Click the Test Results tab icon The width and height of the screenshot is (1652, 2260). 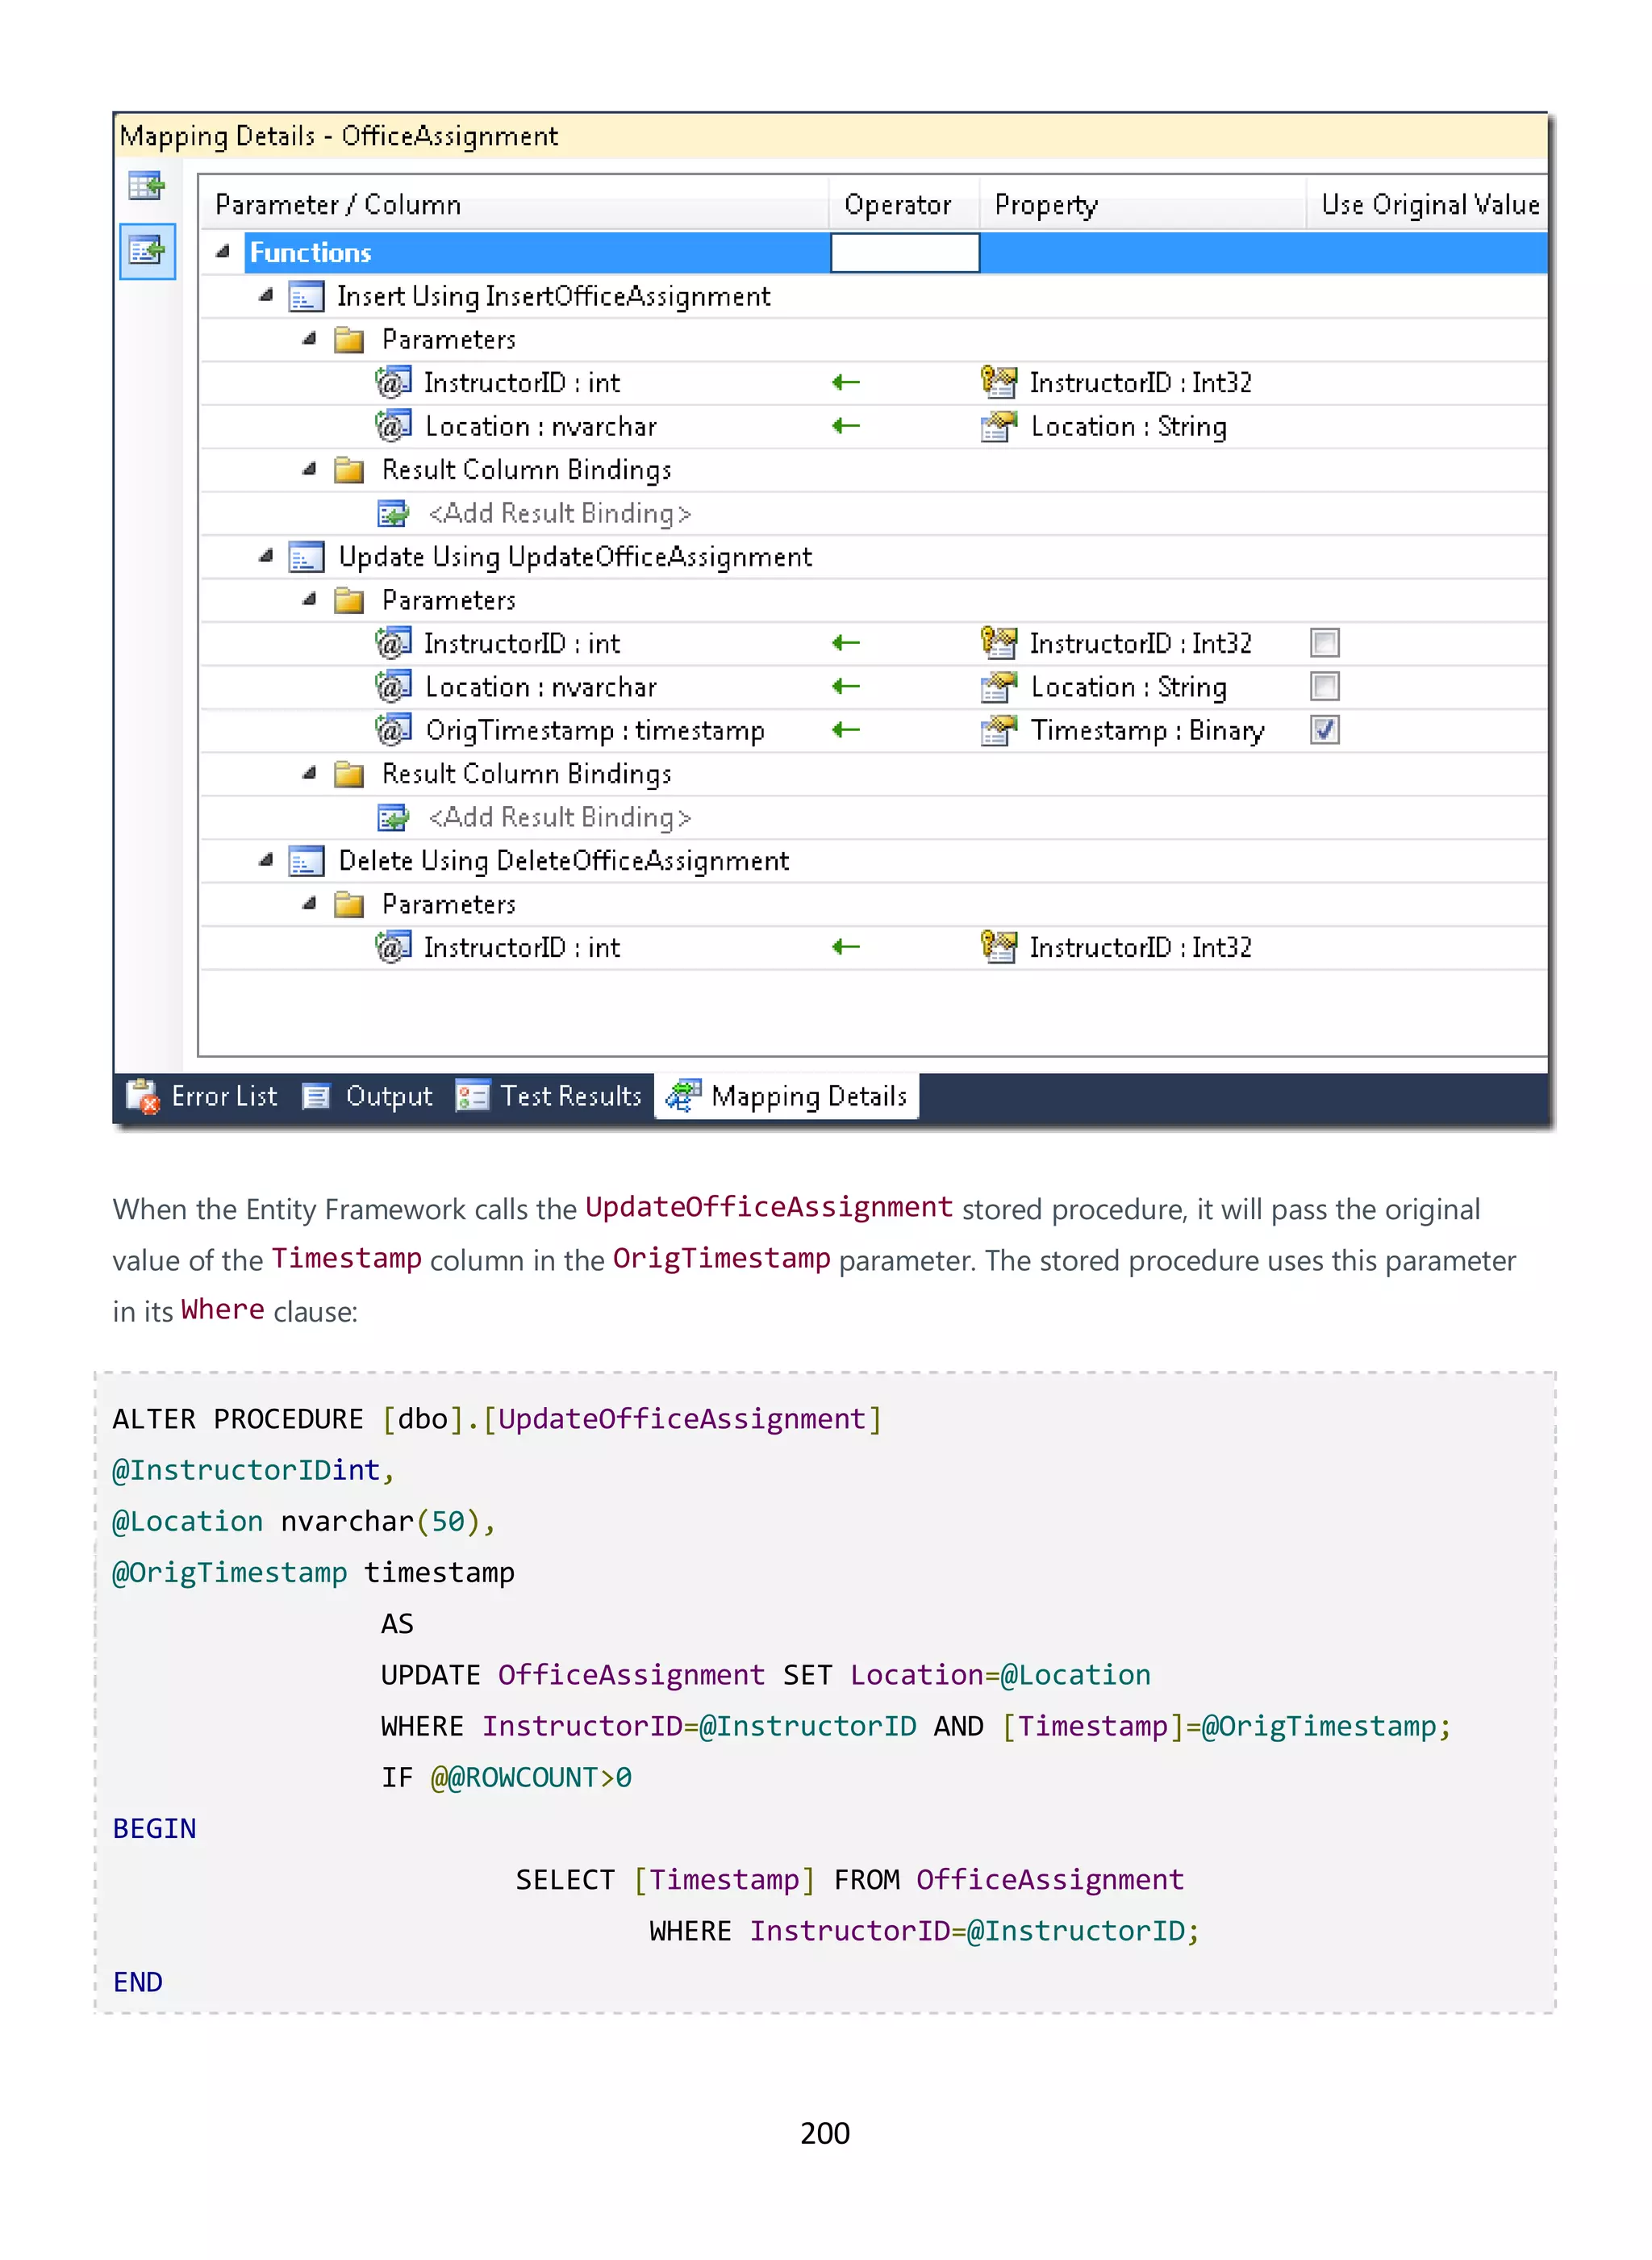click(x=472, y=1097)
